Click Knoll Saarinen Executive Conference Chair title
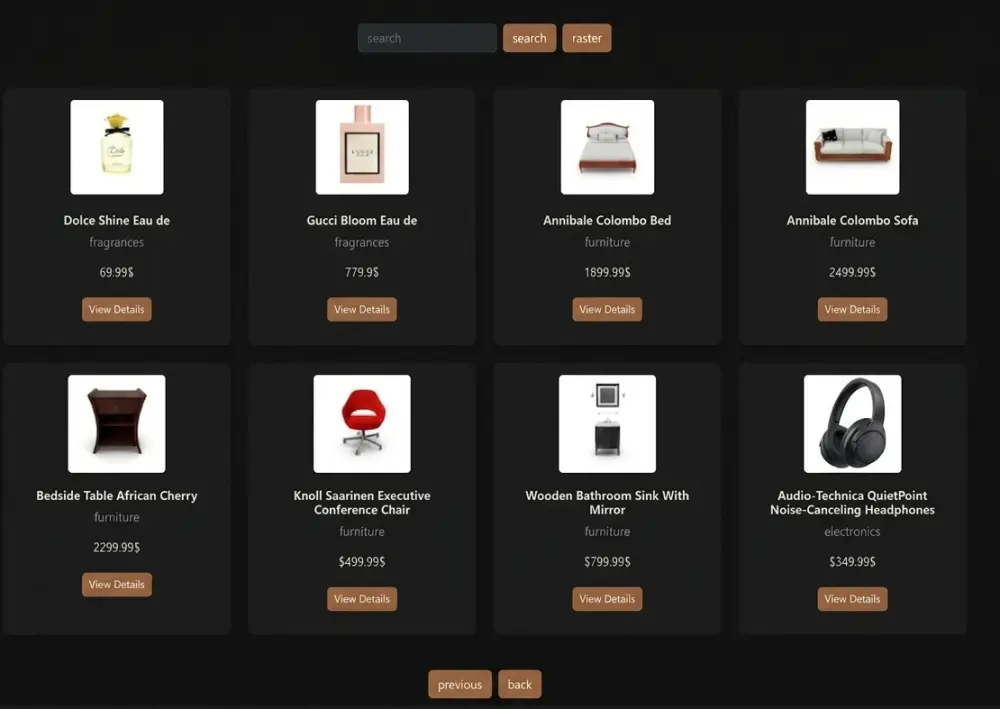Viewport: 1000px width, 709px height. pos(362,502)
